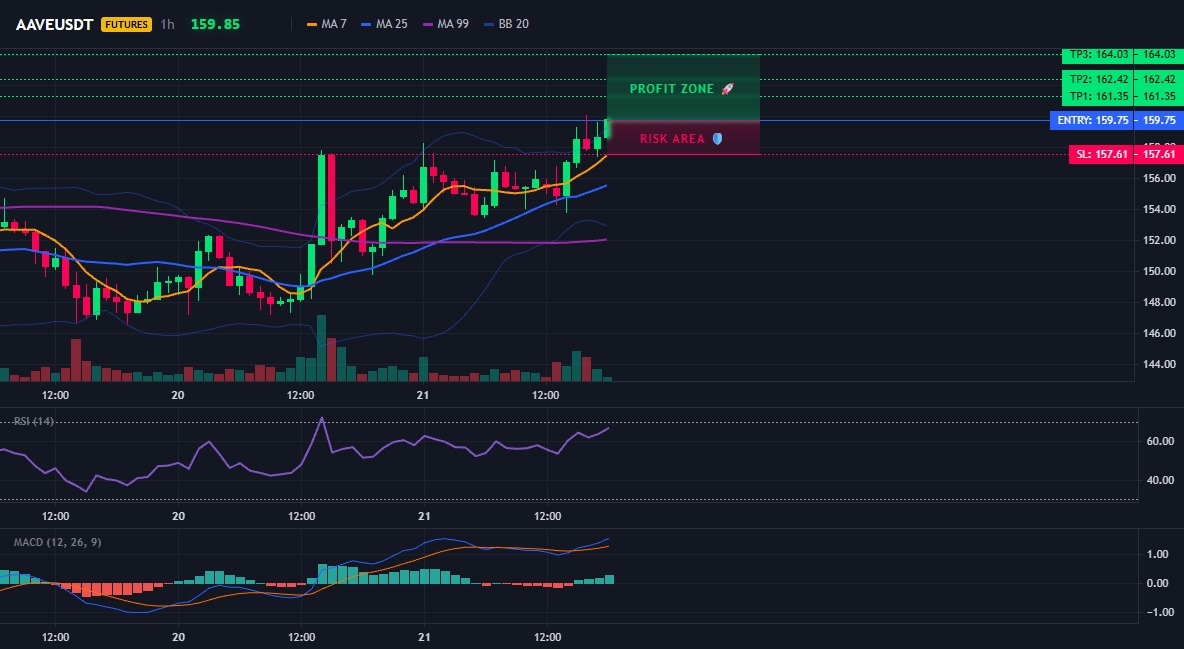The image size is (1184, 649).
Task: Click the RISK AREA text
Action: pyautogui.click(x=672, y=139)
